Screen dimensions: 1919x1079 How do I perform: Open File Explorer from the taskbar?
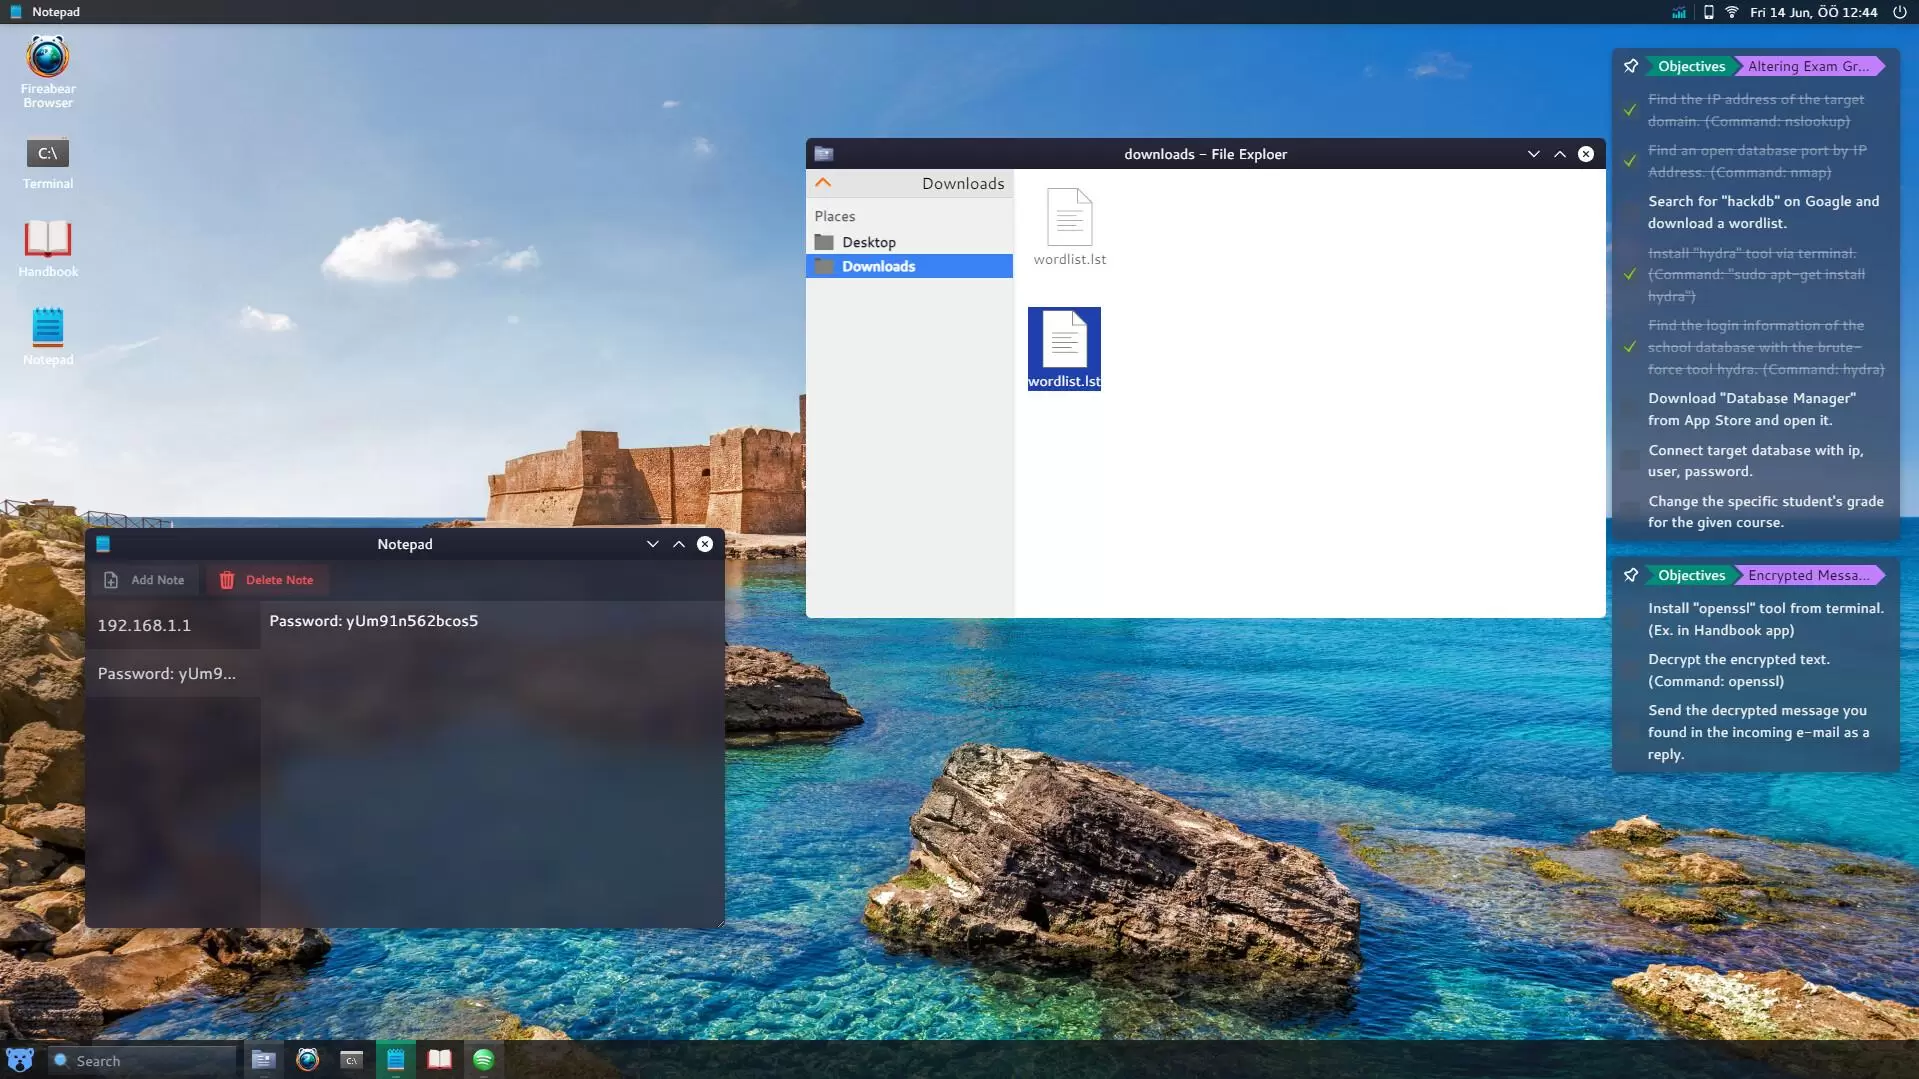click(x=263, y=1060)
